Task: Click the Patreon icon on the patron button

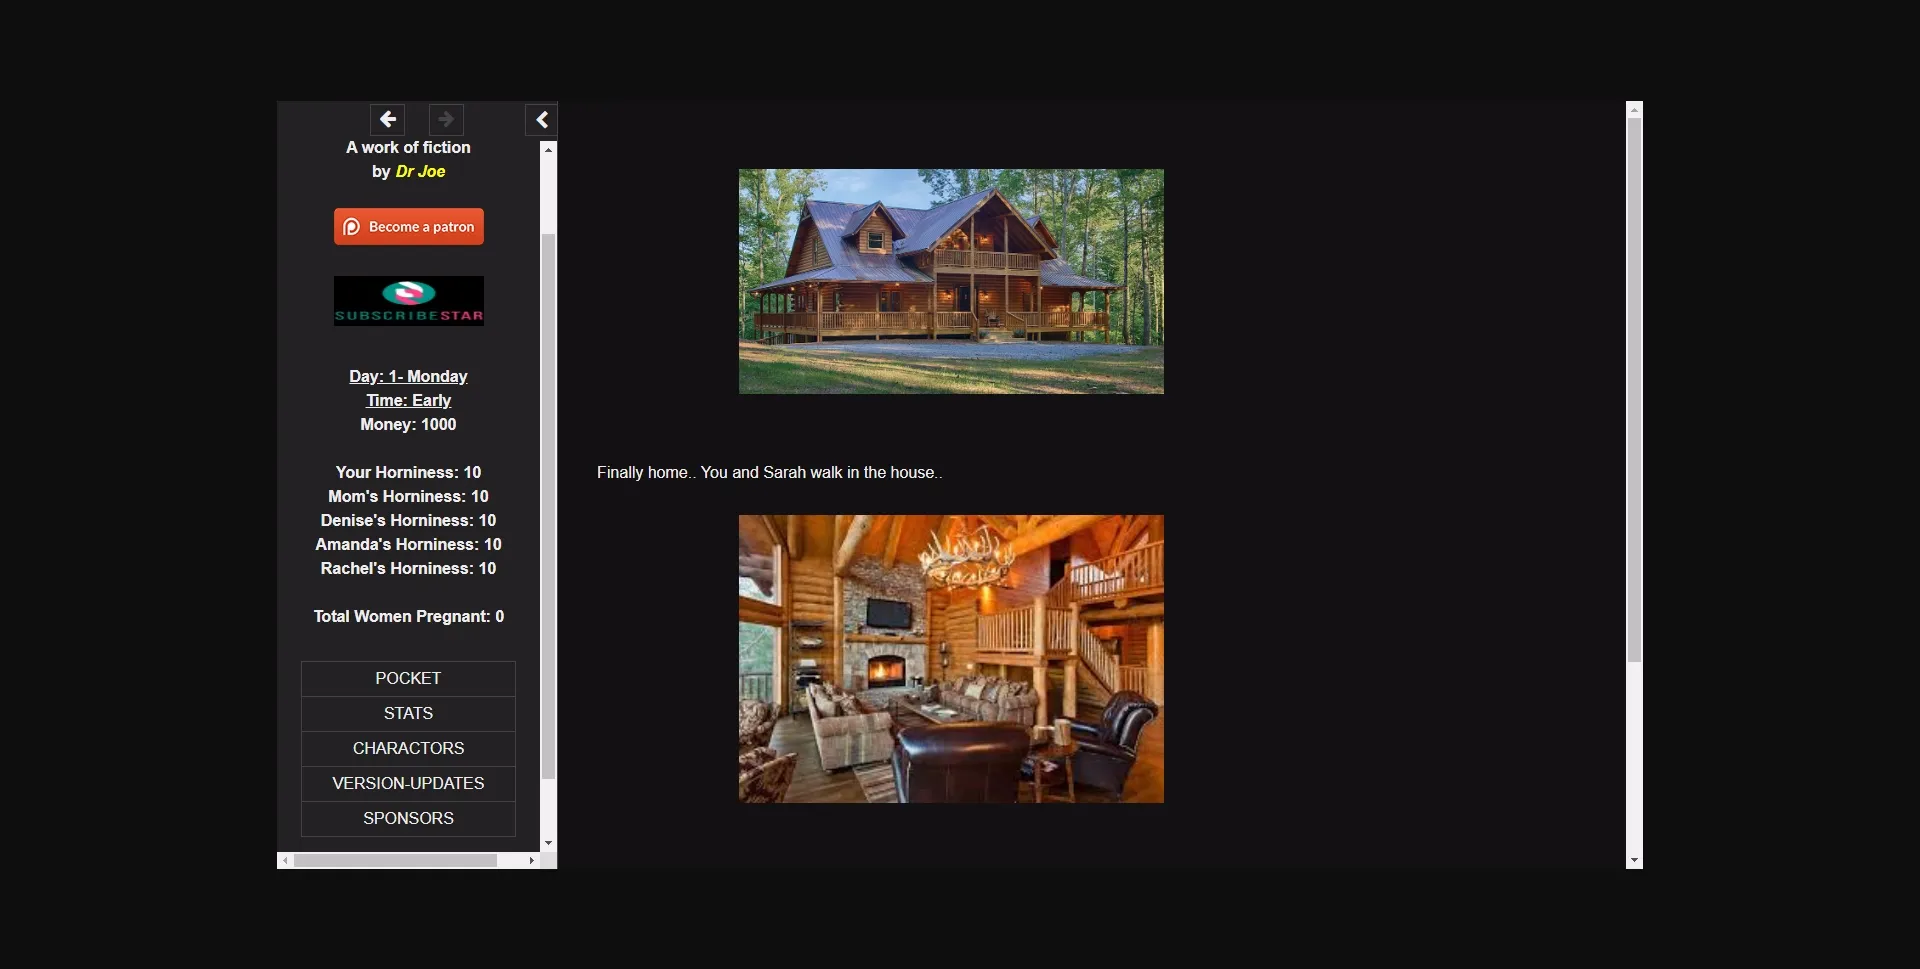Action: pyautogui.click(x=352, y=226)
